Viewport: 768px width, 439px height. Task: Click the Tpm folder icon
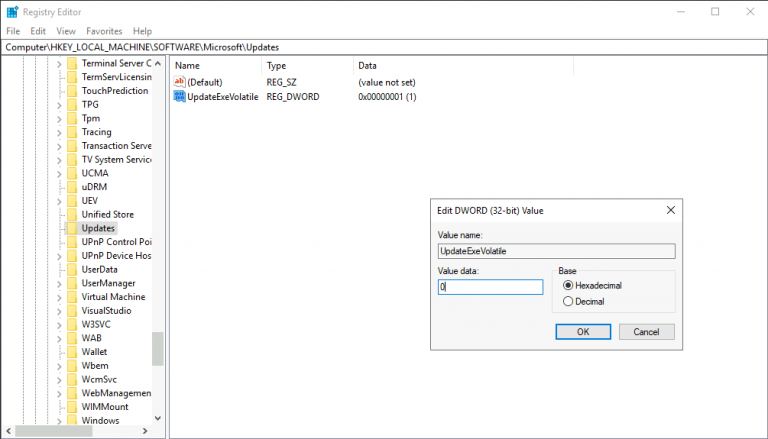point(72,118)
